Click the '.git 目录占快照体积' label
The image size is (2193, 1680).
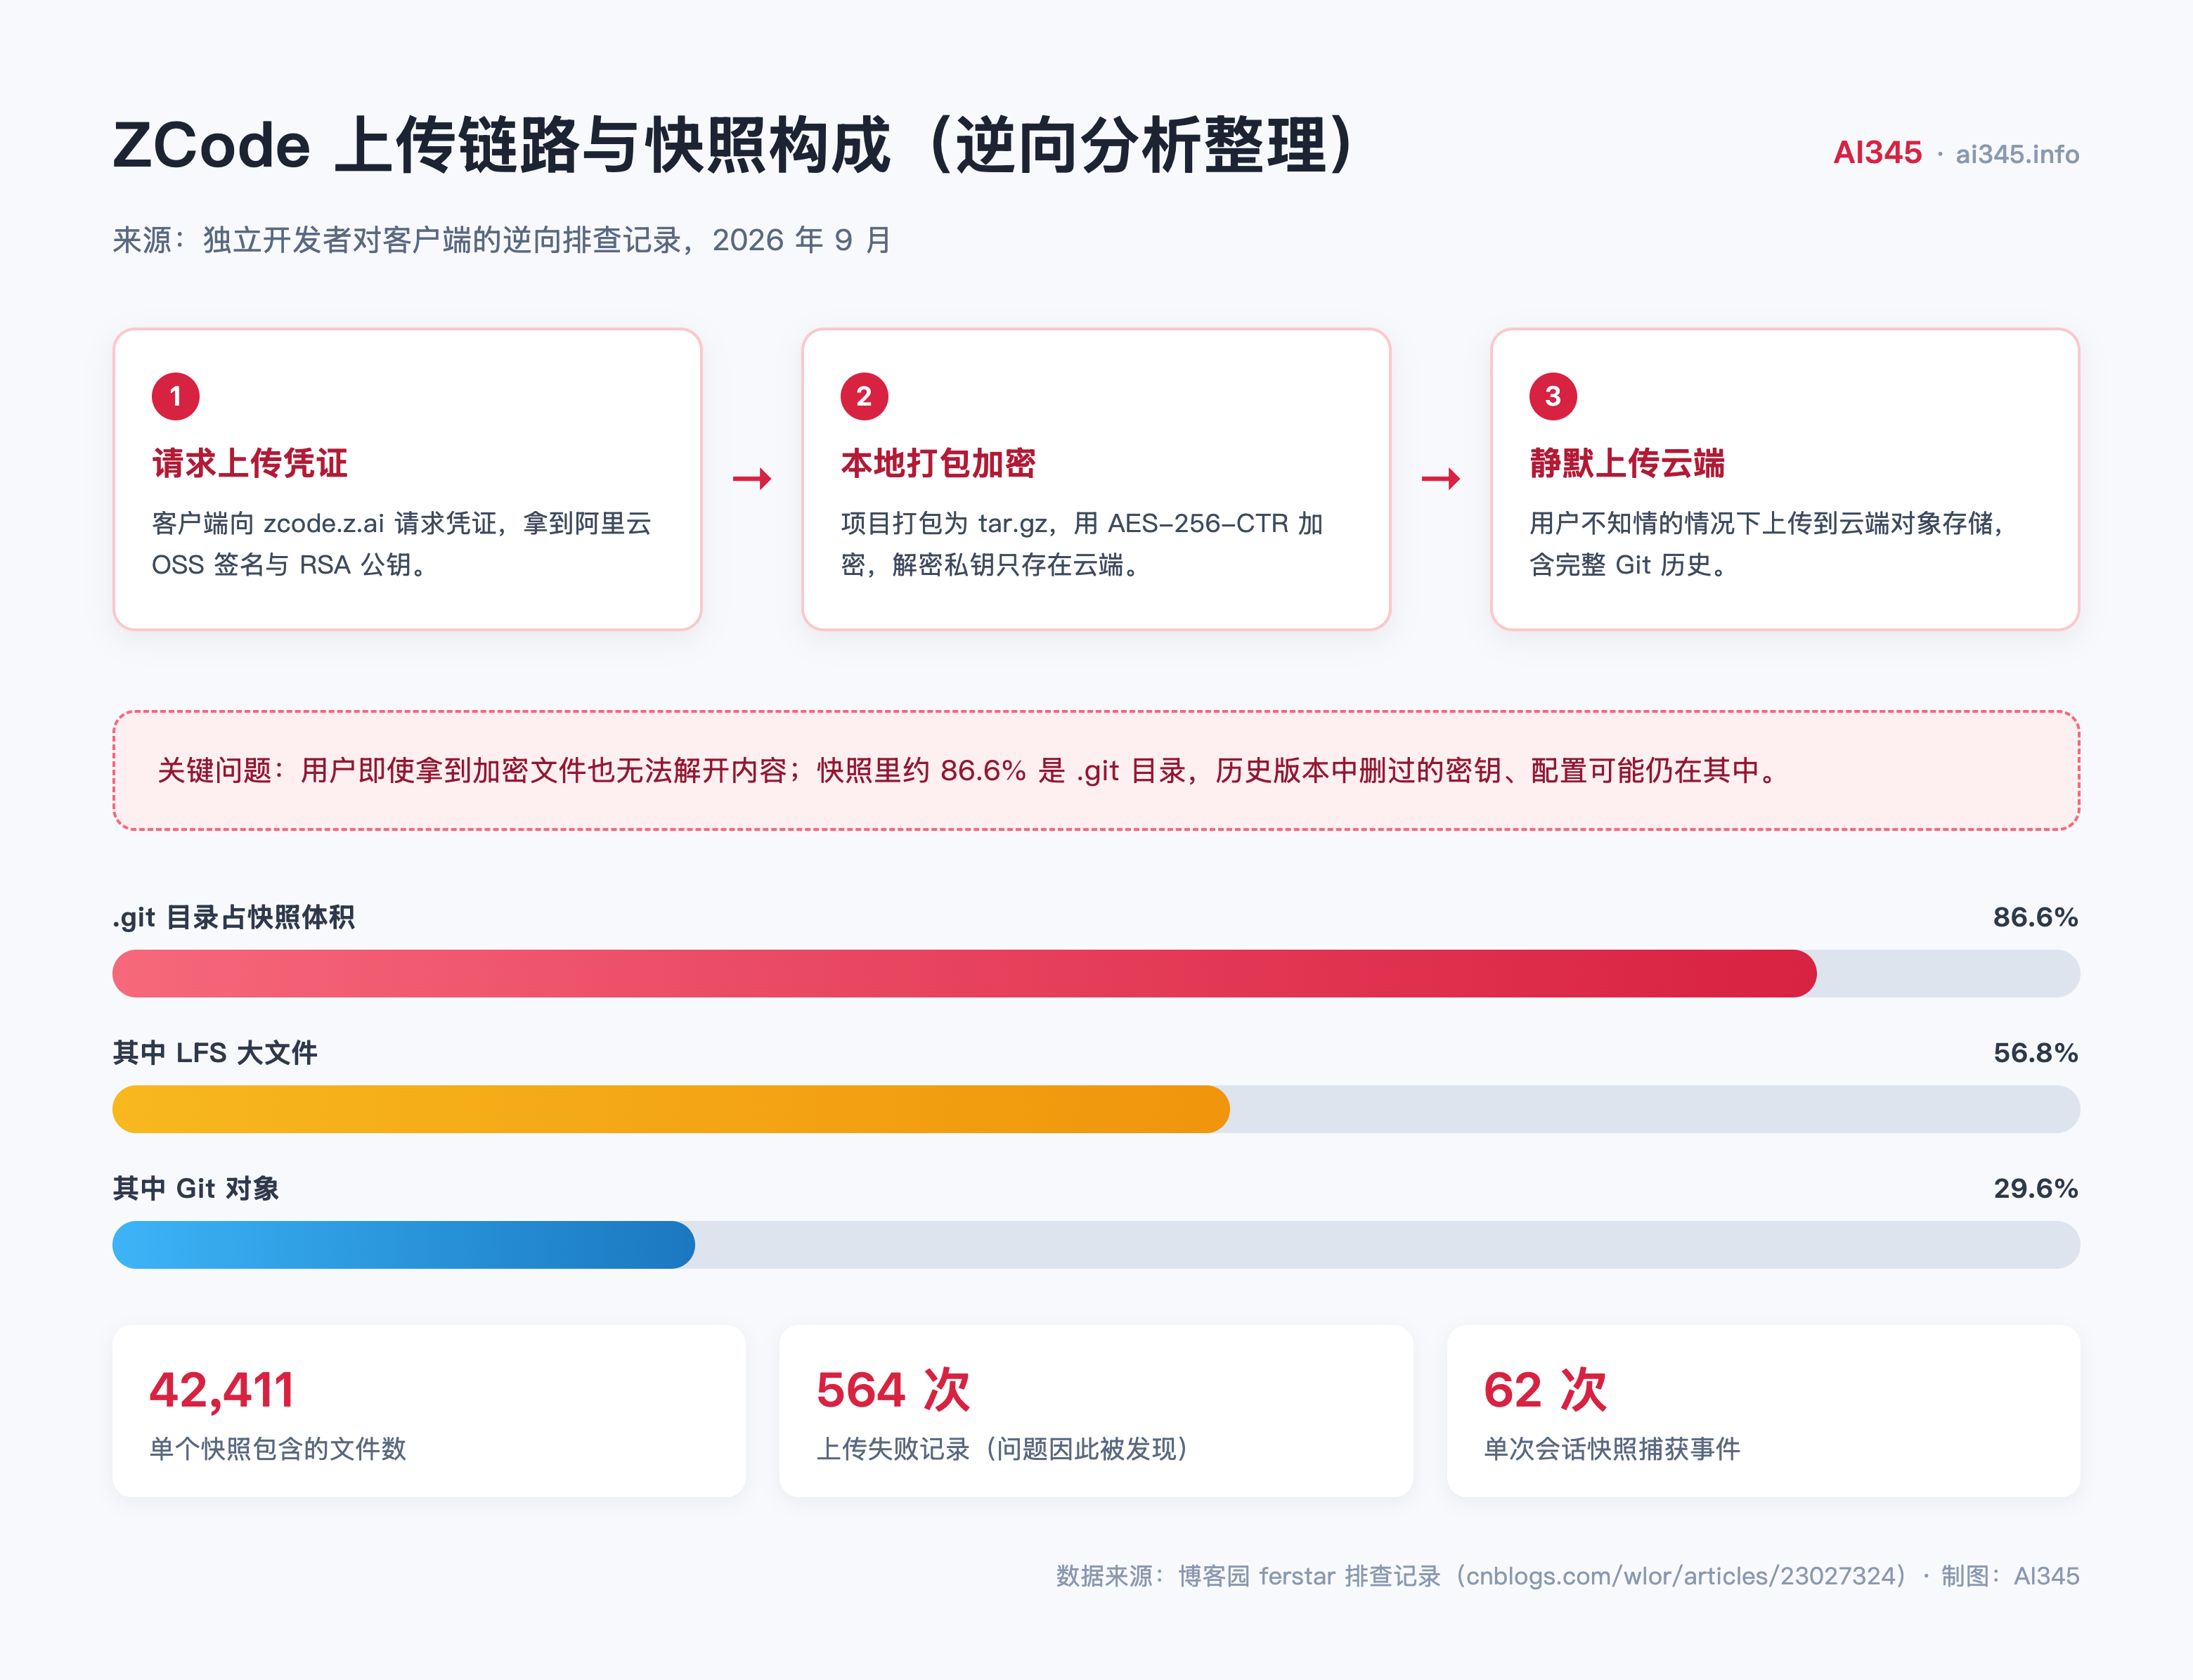coord(233,917)
